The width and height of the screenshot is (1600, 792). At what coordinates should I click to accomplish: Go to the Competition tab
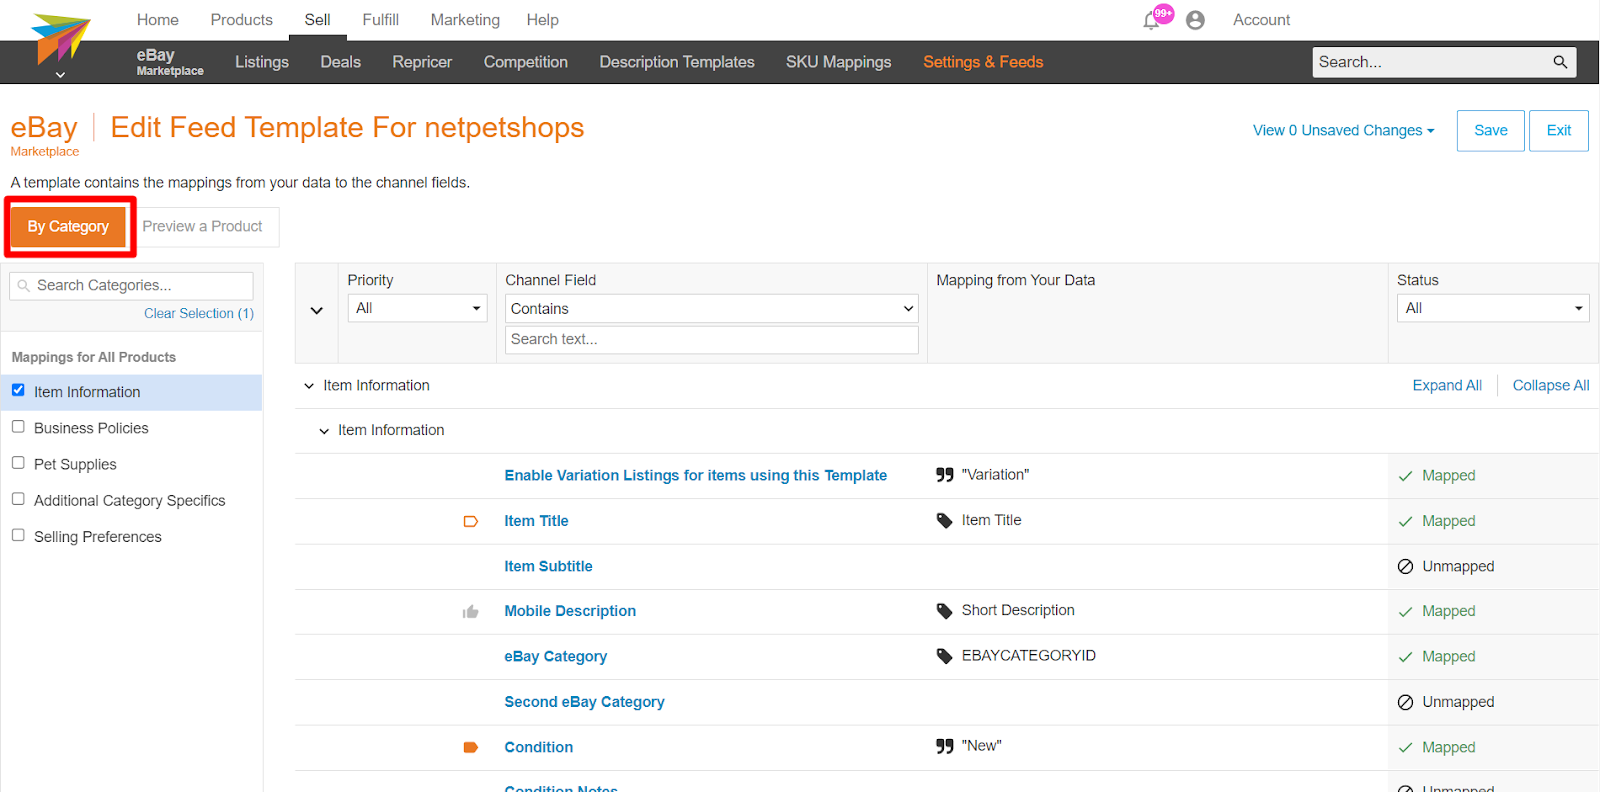[526, 62]
